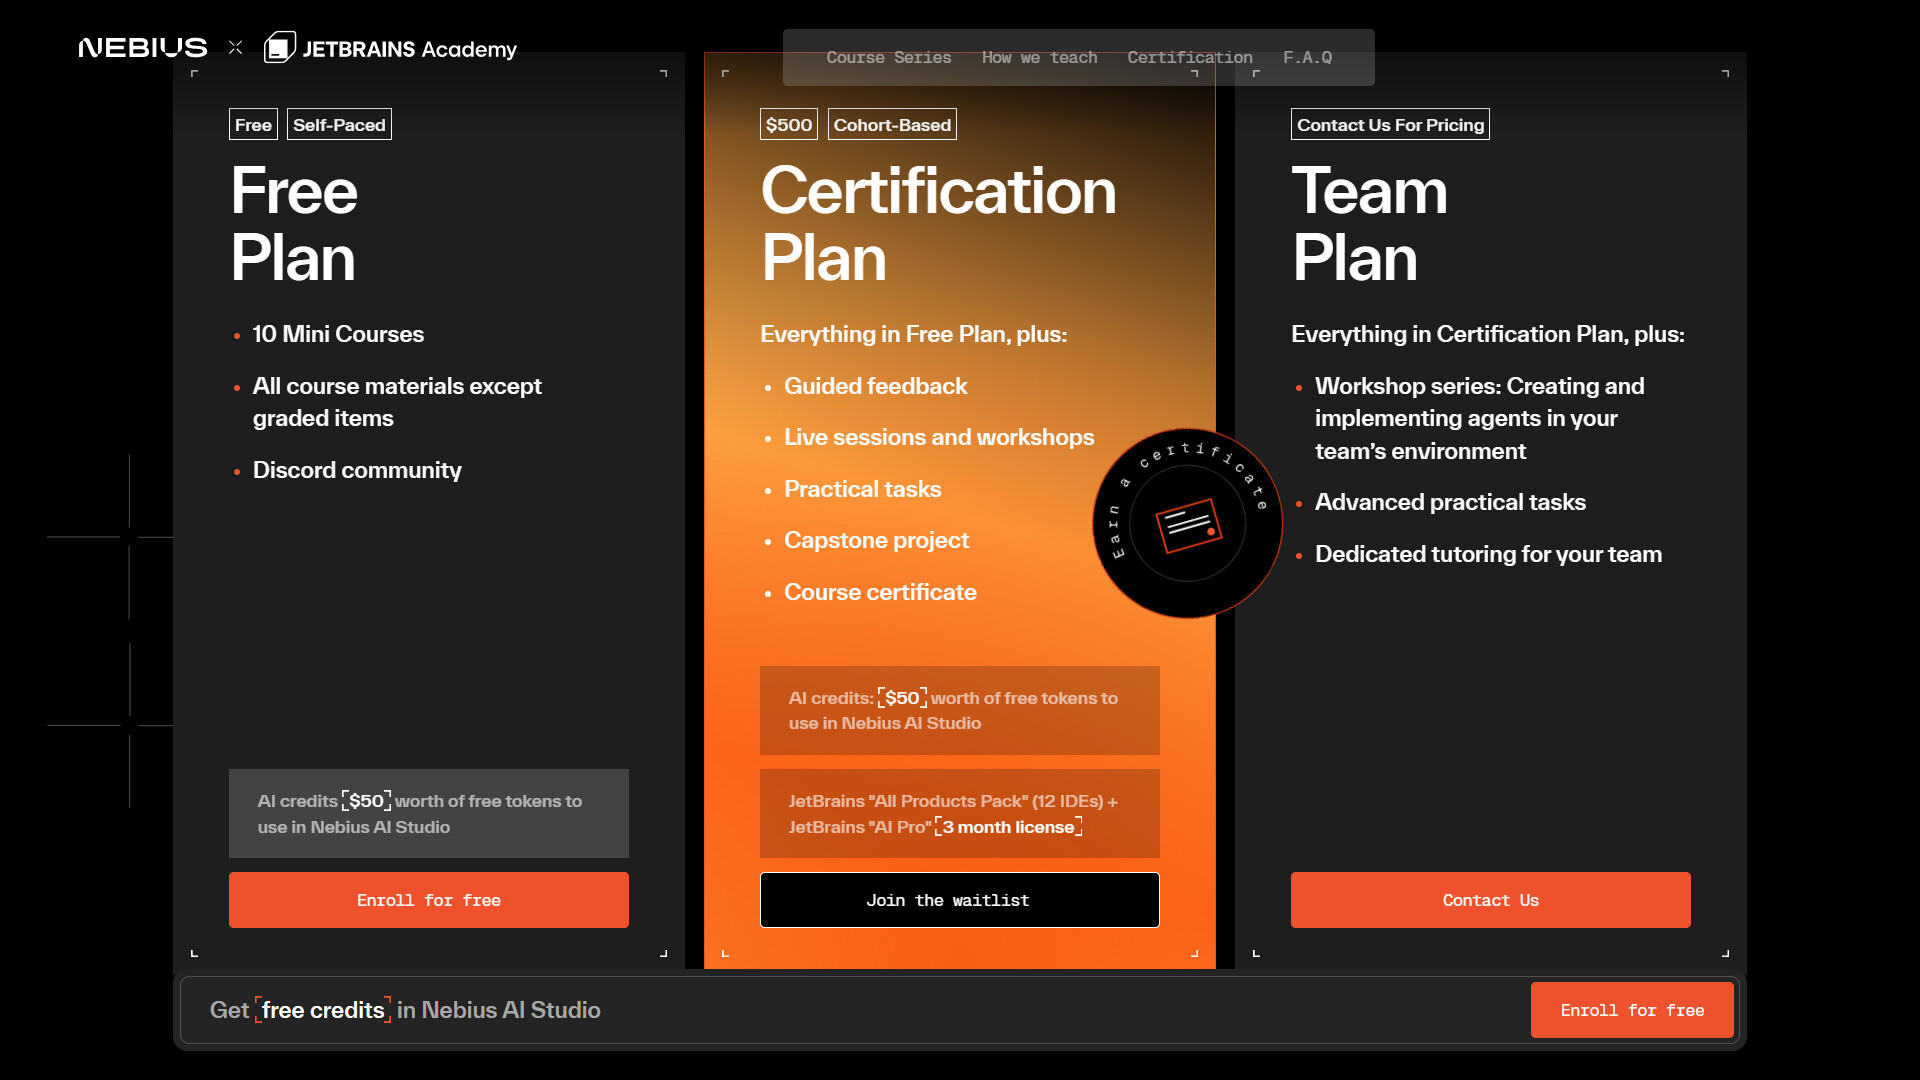Click Enroll for free in the bottom banner
The image size is (1920, 1080).
coord(1631,1010)
